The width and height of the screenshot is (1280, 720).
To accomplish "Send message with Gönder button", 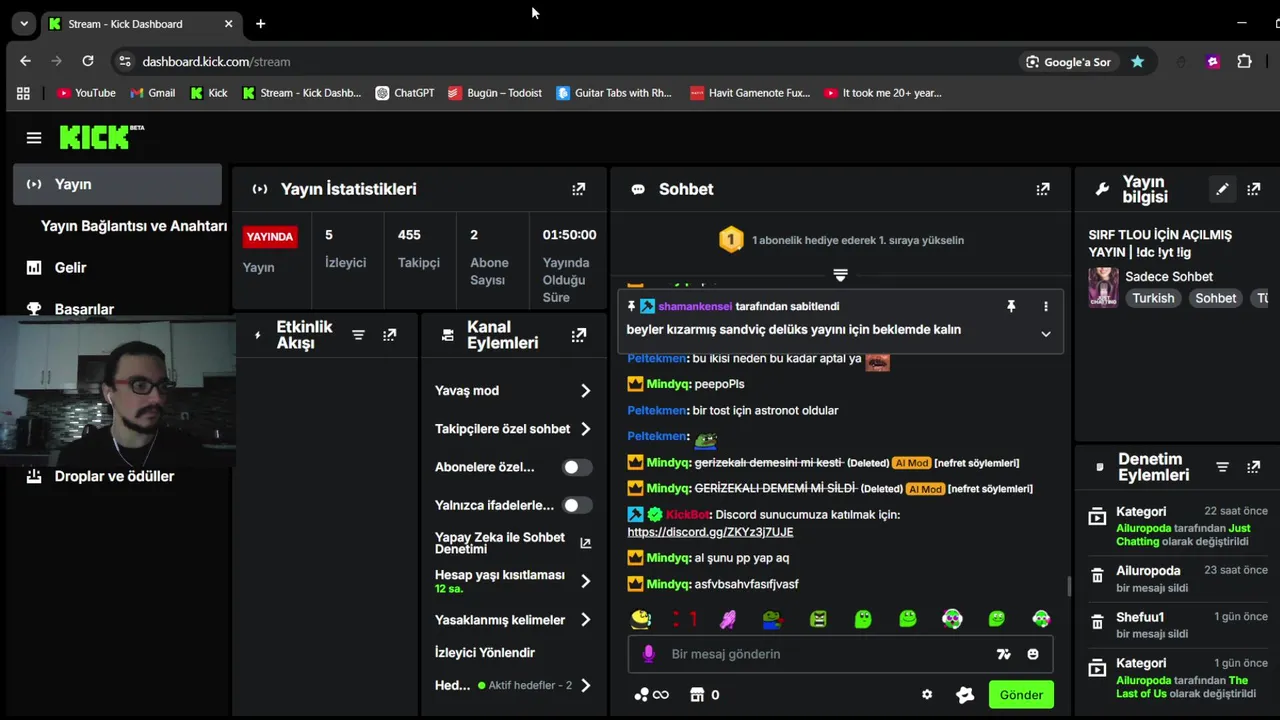I will tap(1021, 694).
